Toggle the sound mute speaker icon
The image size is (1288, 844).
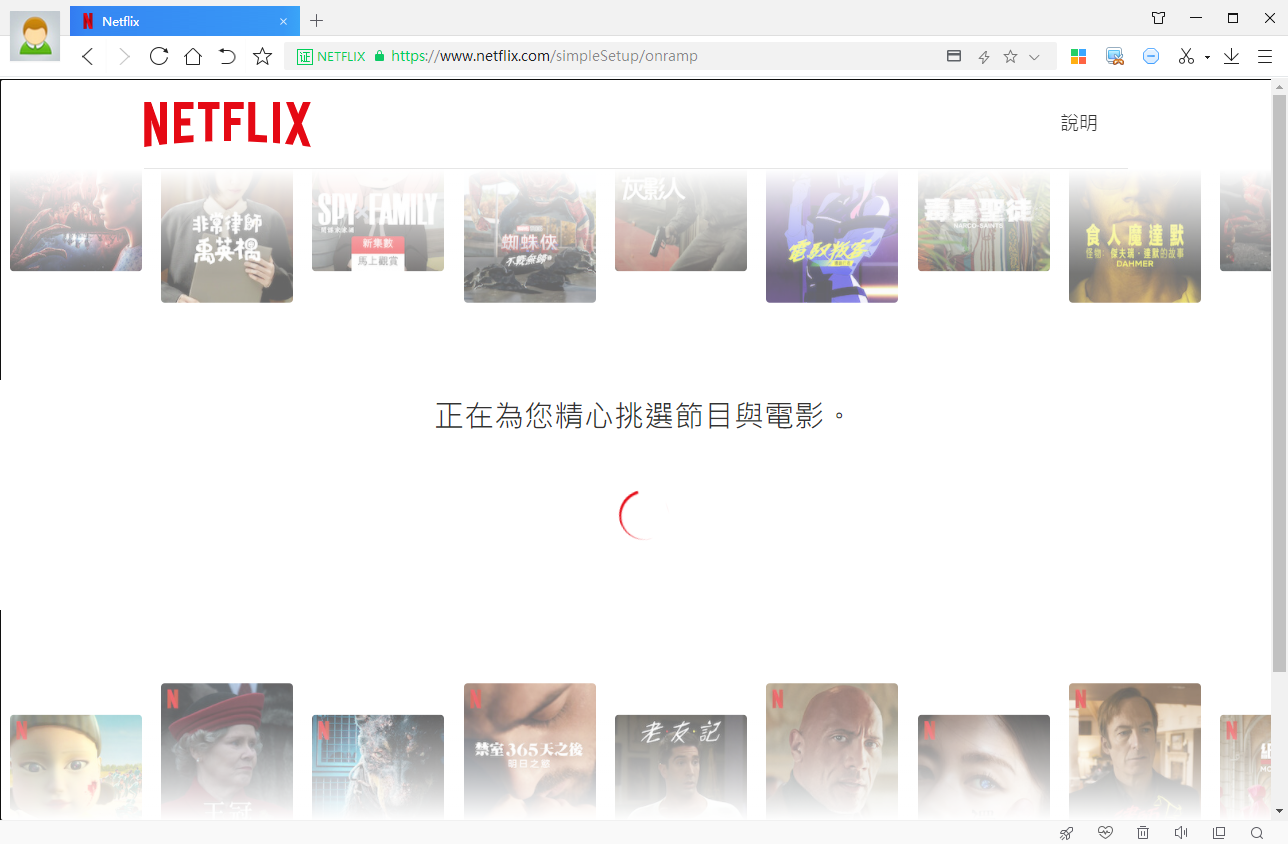(x=1181, y=833)
